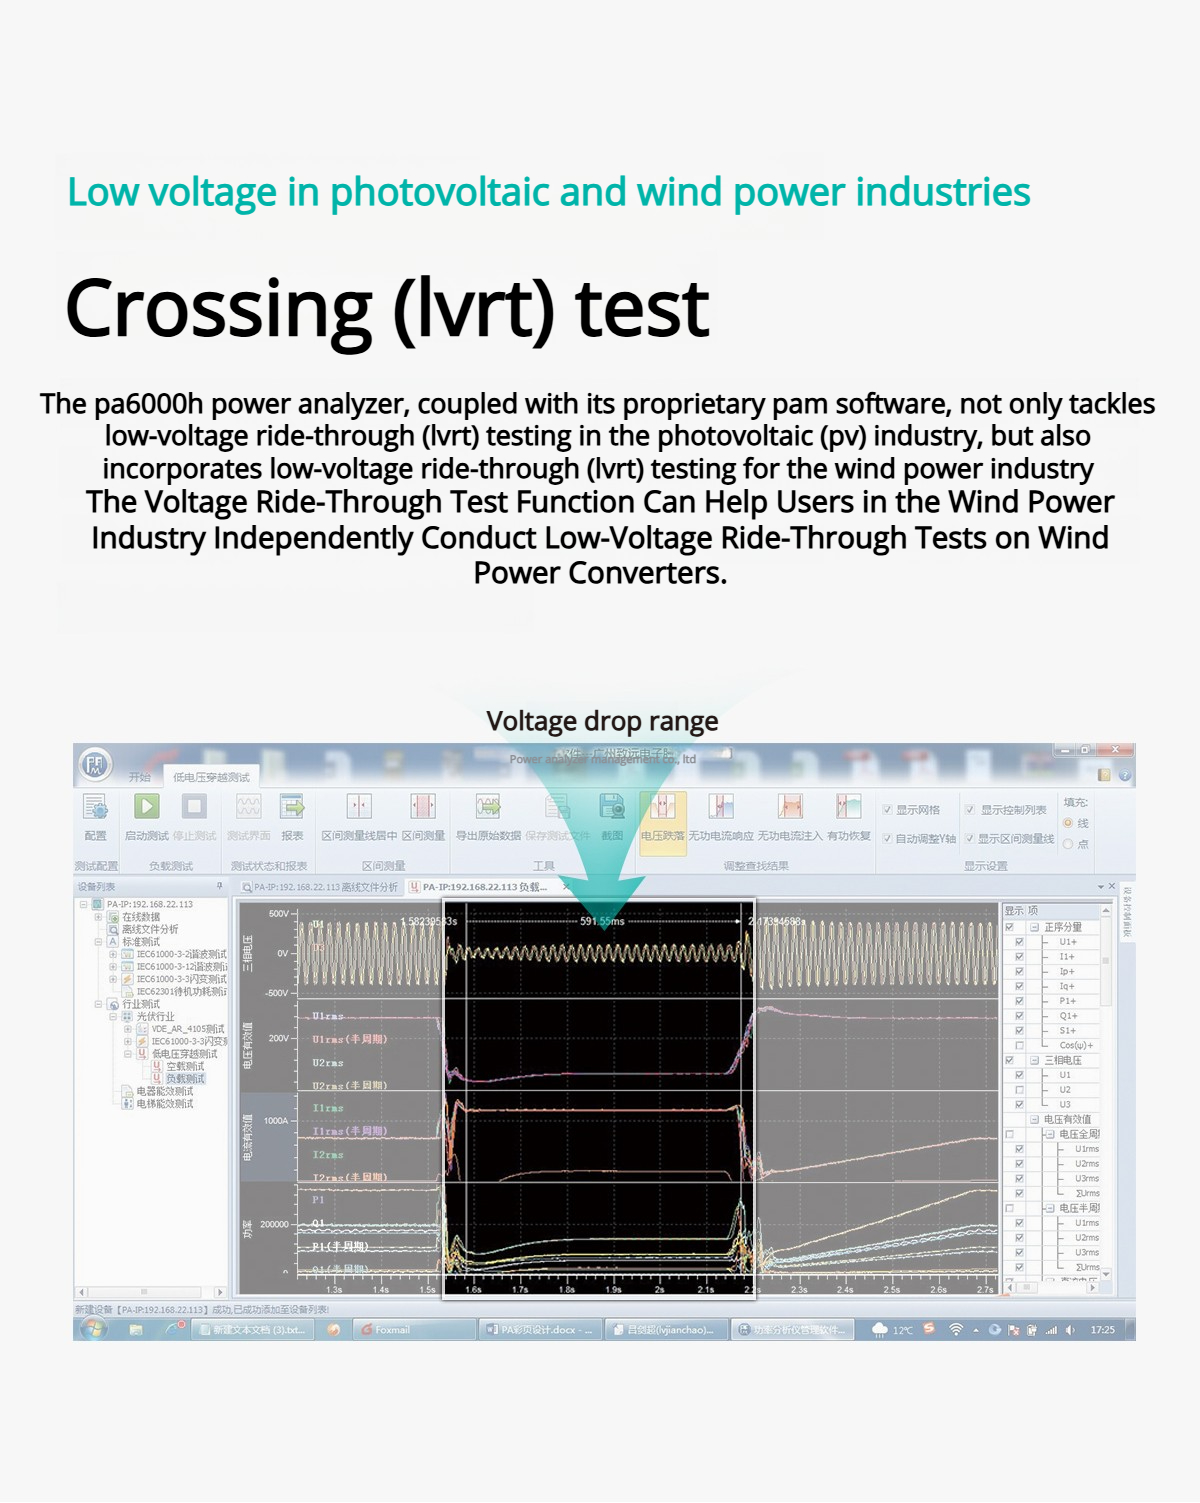The height and width of the screenshot is (1503, 1200).
Task: Open the 离线文件分析 document tab
Action: pyautogui.click(x=320, y=887)
